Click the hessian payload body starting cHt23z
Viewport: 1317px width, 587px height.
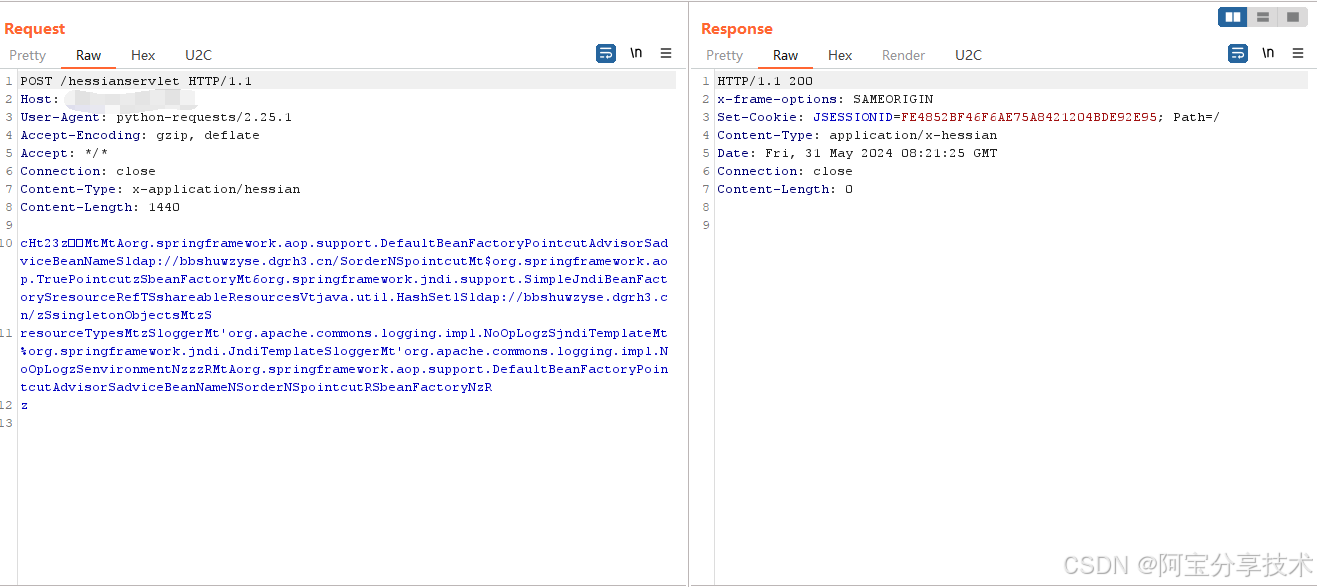tap(344, 279)
